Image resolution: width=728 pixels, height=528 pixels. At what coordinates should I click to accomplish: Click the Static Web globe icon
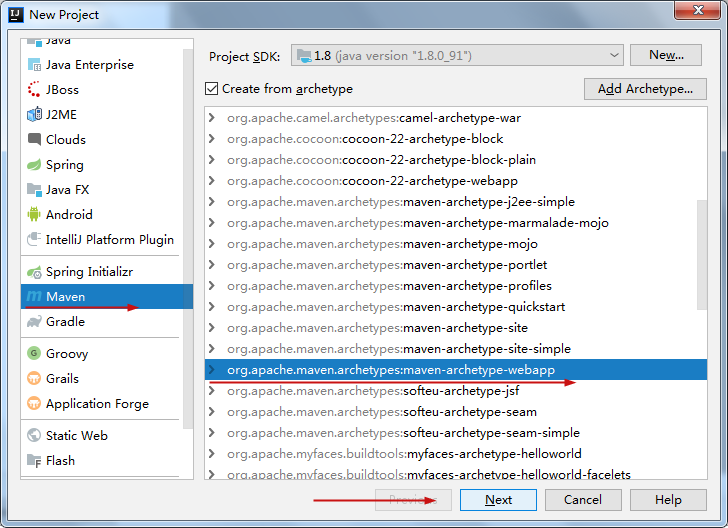34,435
